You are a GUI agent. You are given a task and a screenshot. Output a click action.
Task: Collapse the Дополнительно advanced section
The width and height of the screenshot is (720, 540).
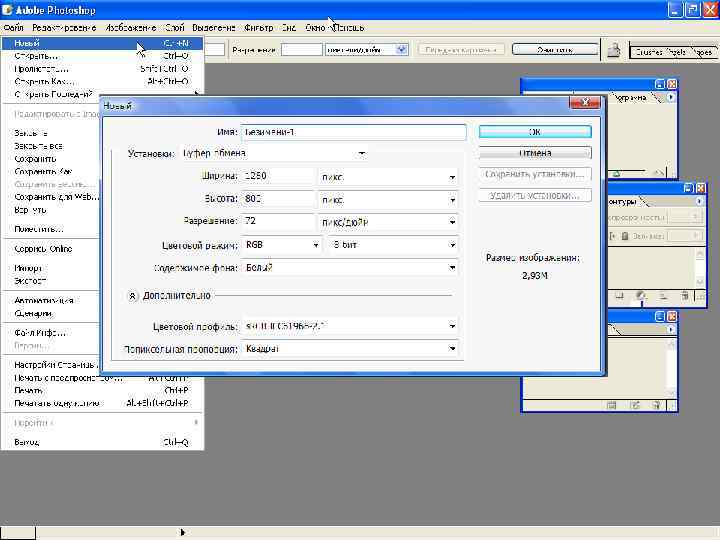pyautogui.click(x=132, y=296)
